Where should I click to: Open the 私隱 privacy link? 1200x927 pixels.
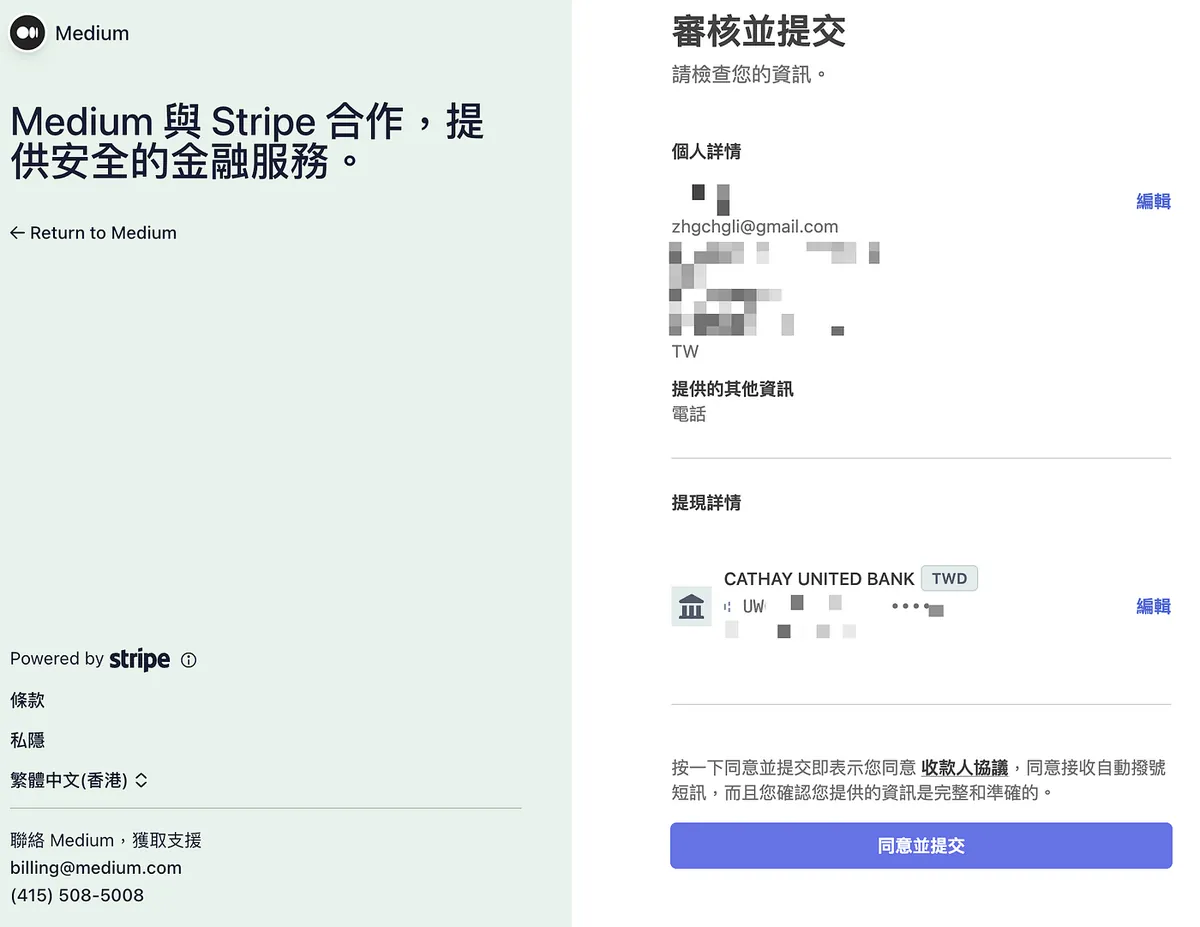(28, 740)
